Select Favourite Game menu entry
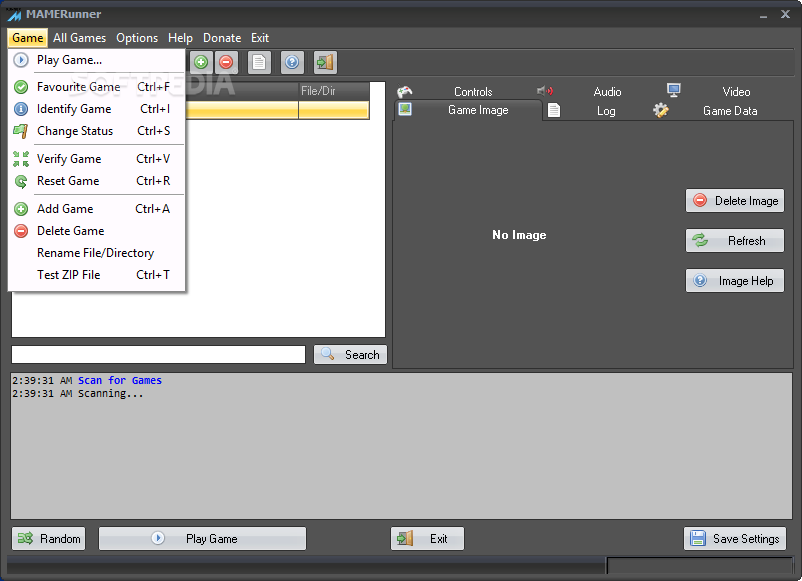 96,87
